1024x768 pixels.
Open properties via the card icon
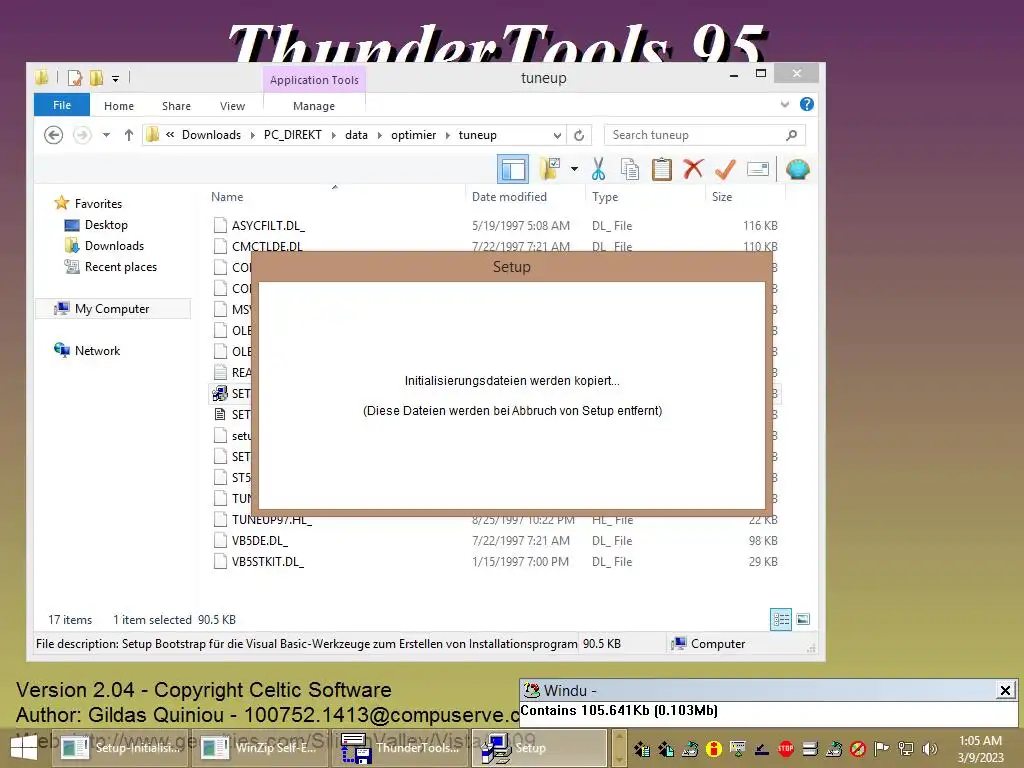pyautogui.click(x=758, y=169)
